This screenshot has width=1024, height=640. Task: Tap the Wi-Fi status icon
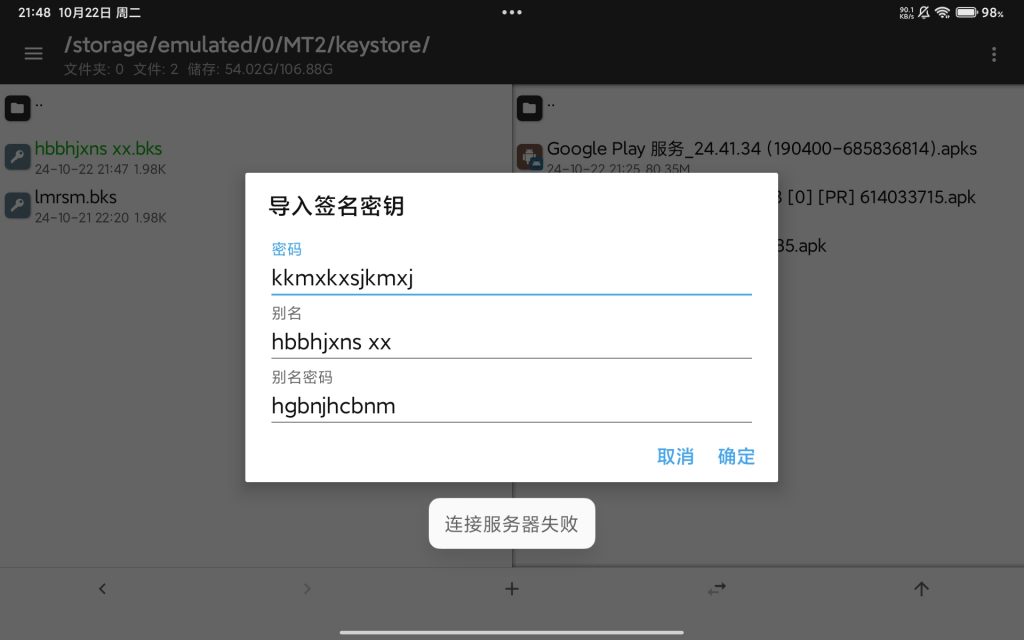942,12
